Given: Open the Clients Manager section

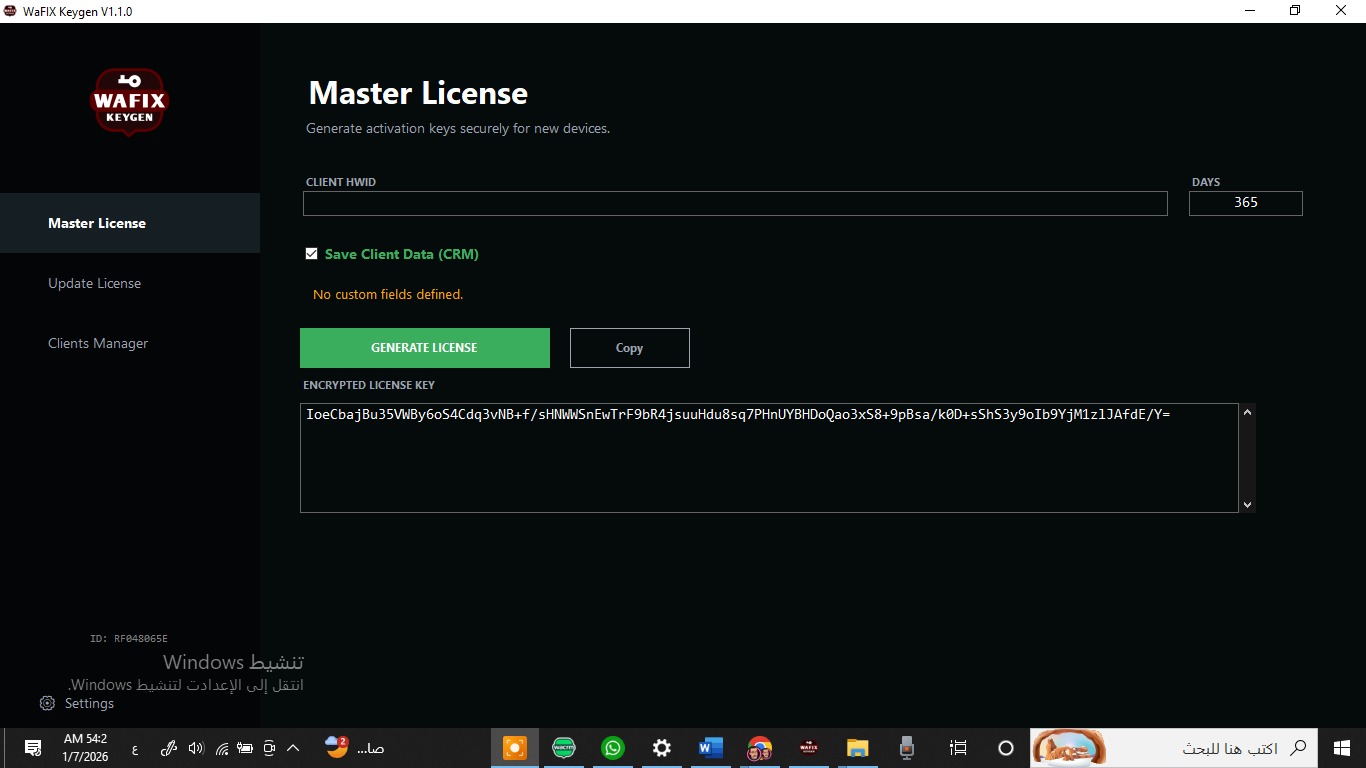Looking at the screenshot, I should (98, 343).
